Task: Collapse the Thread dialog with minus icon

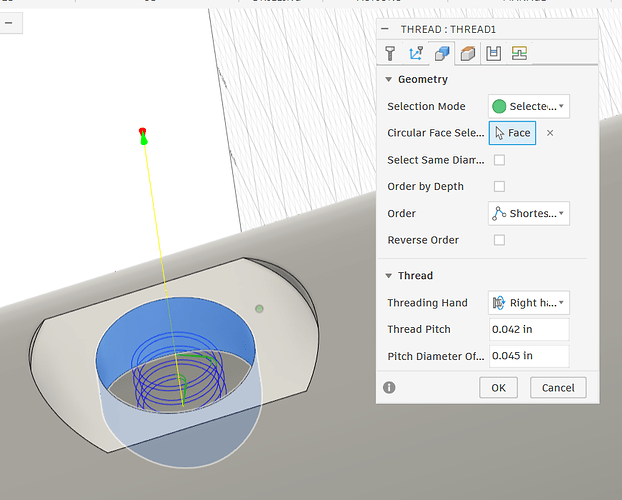Action: [x=384, y=29]
